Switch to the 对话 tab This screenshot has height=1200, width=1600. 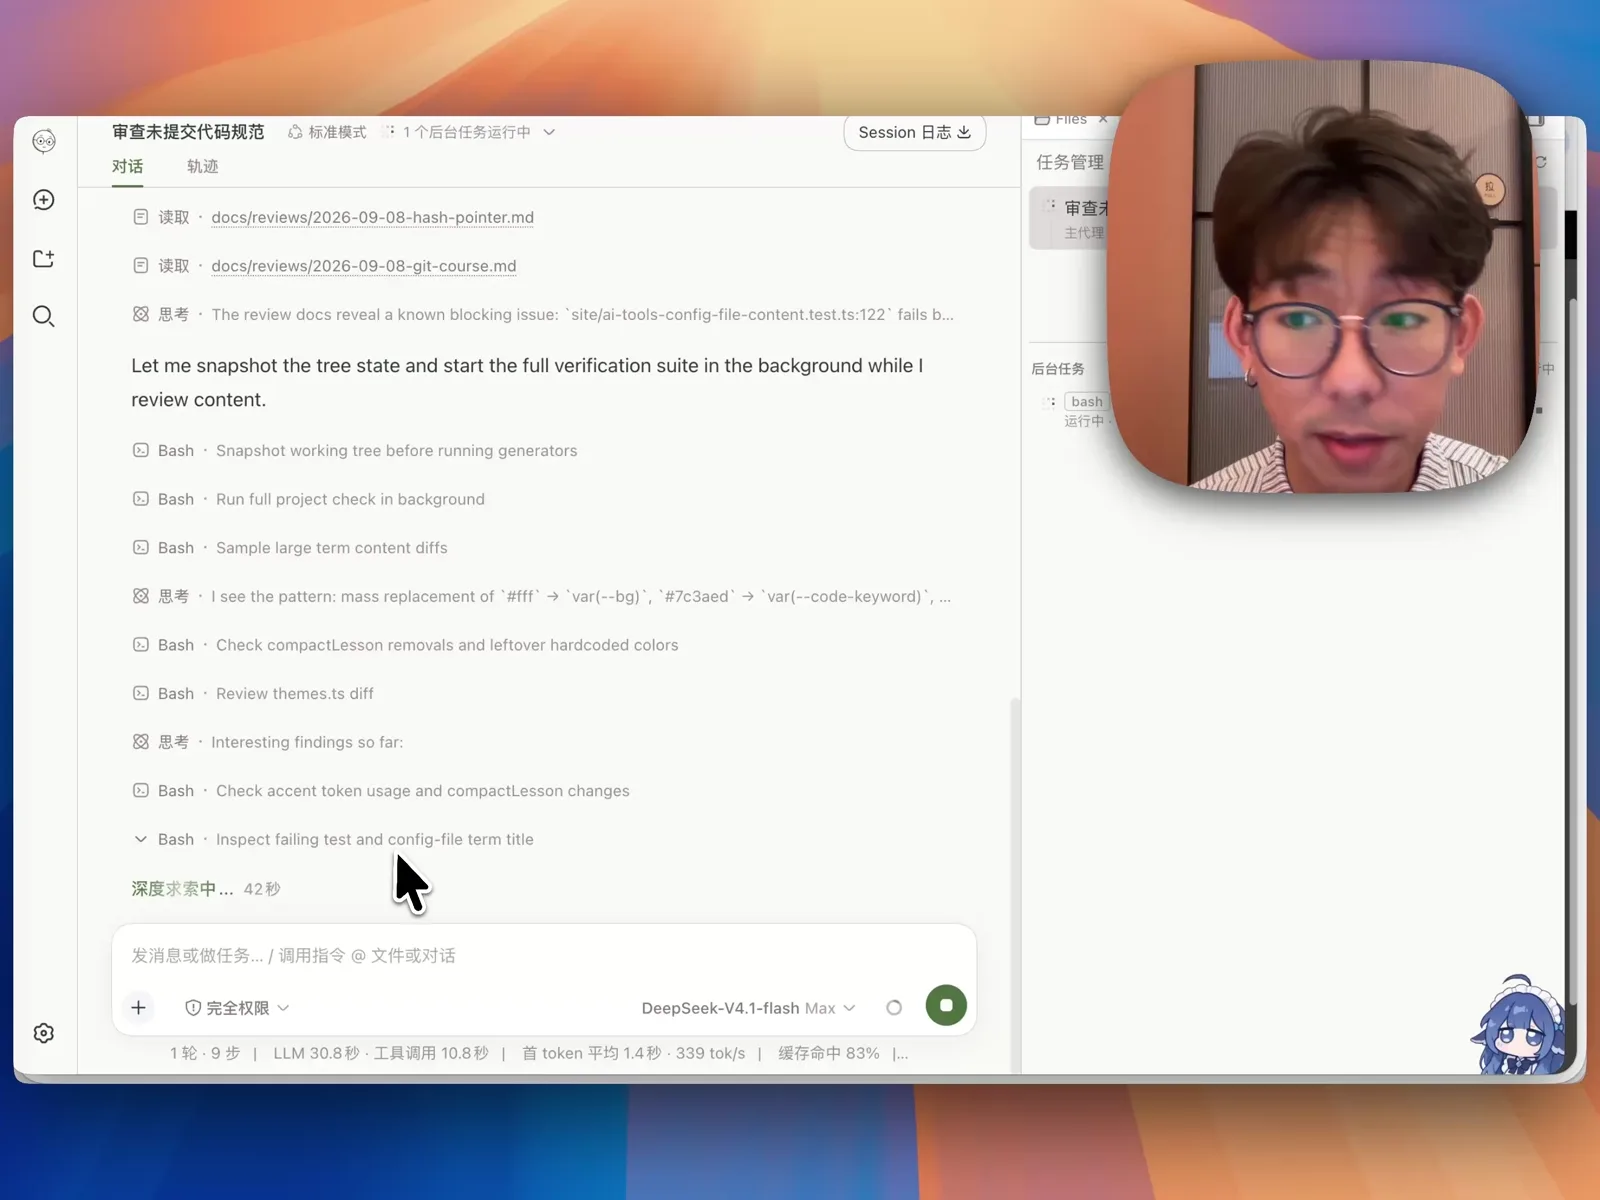click(x=127, y=166)
